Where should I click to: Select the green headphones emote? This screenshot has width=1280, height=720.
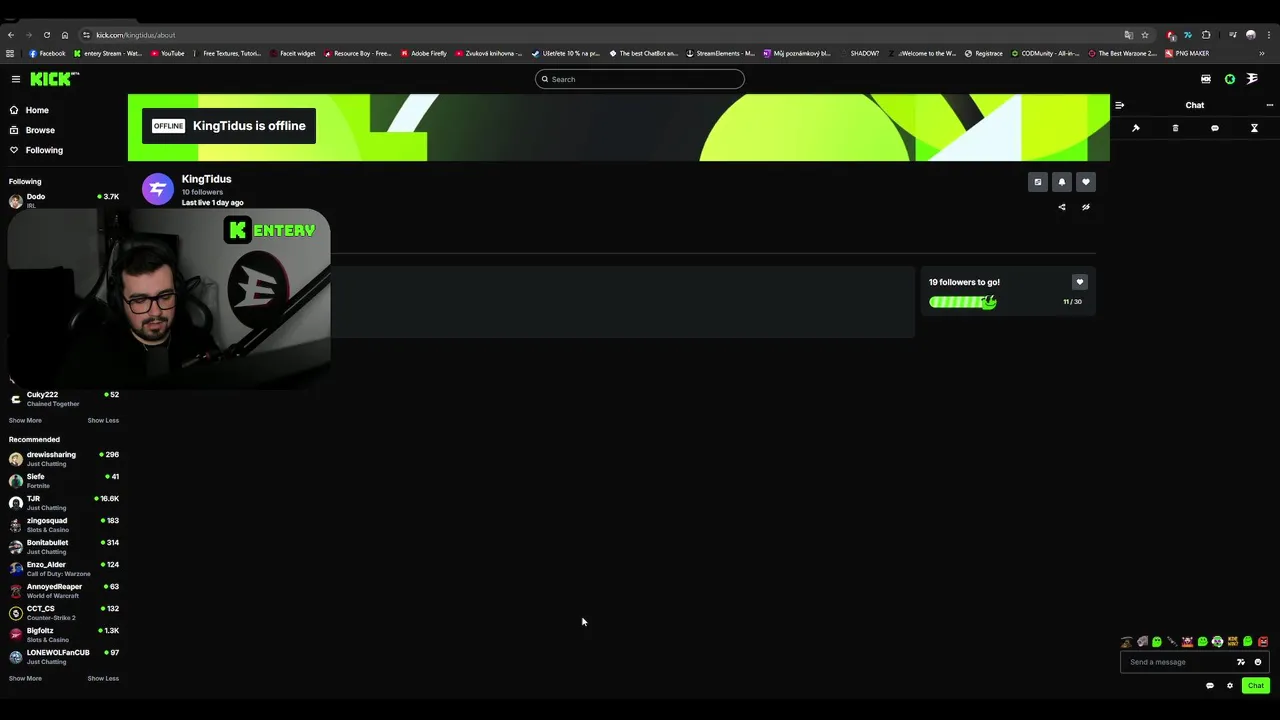[x=1218, y=642]
